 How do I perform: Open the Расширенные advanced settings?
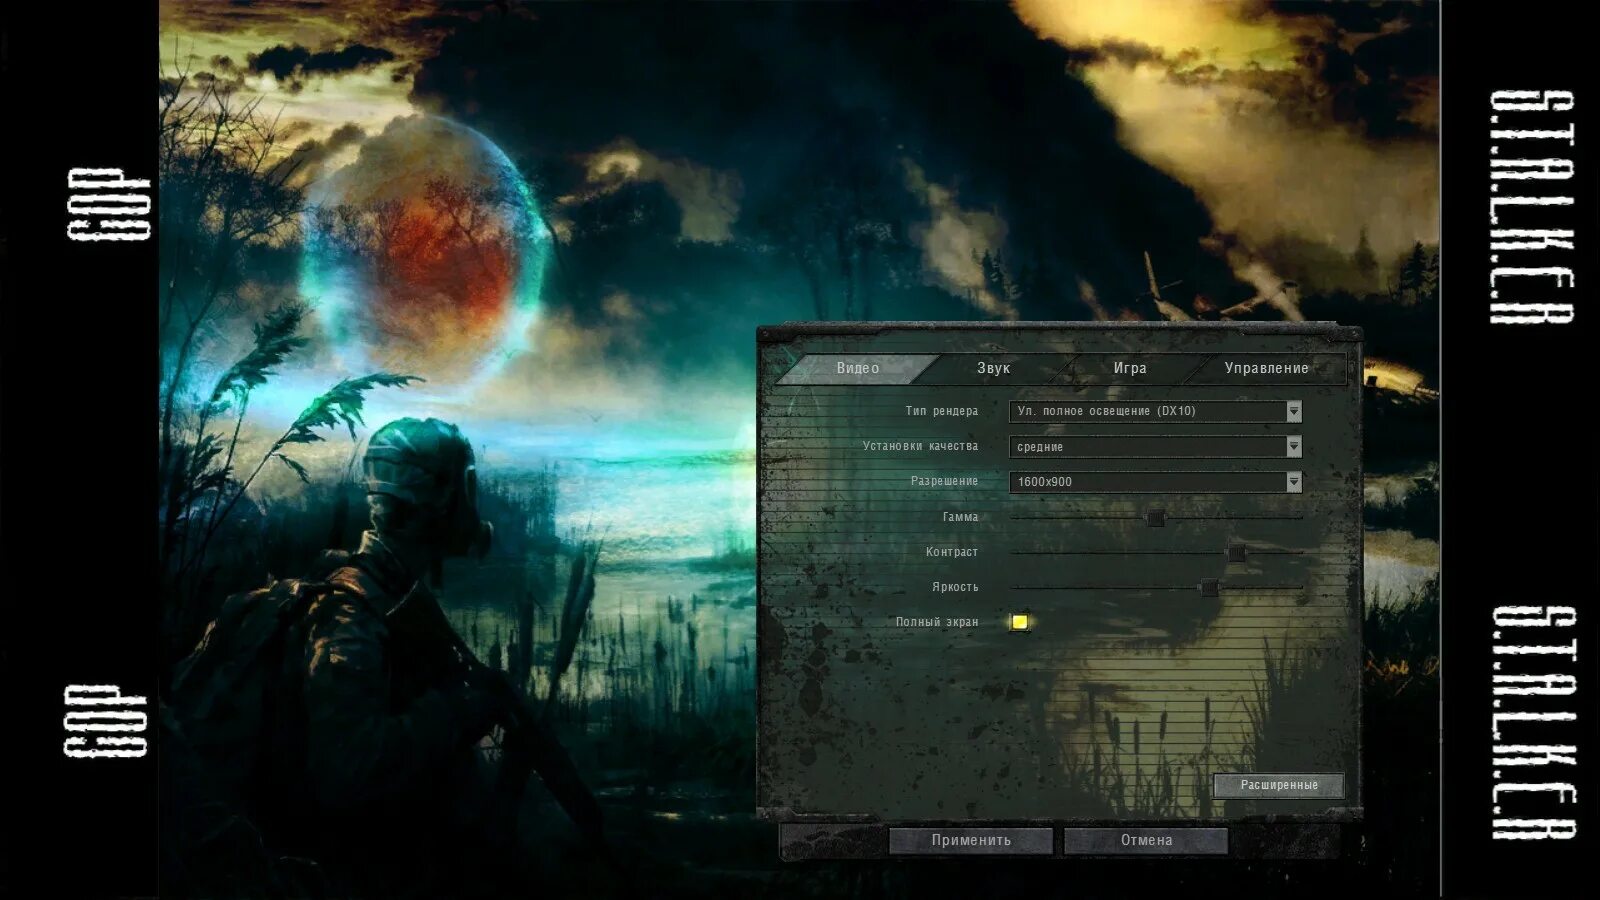[1279, 785]
